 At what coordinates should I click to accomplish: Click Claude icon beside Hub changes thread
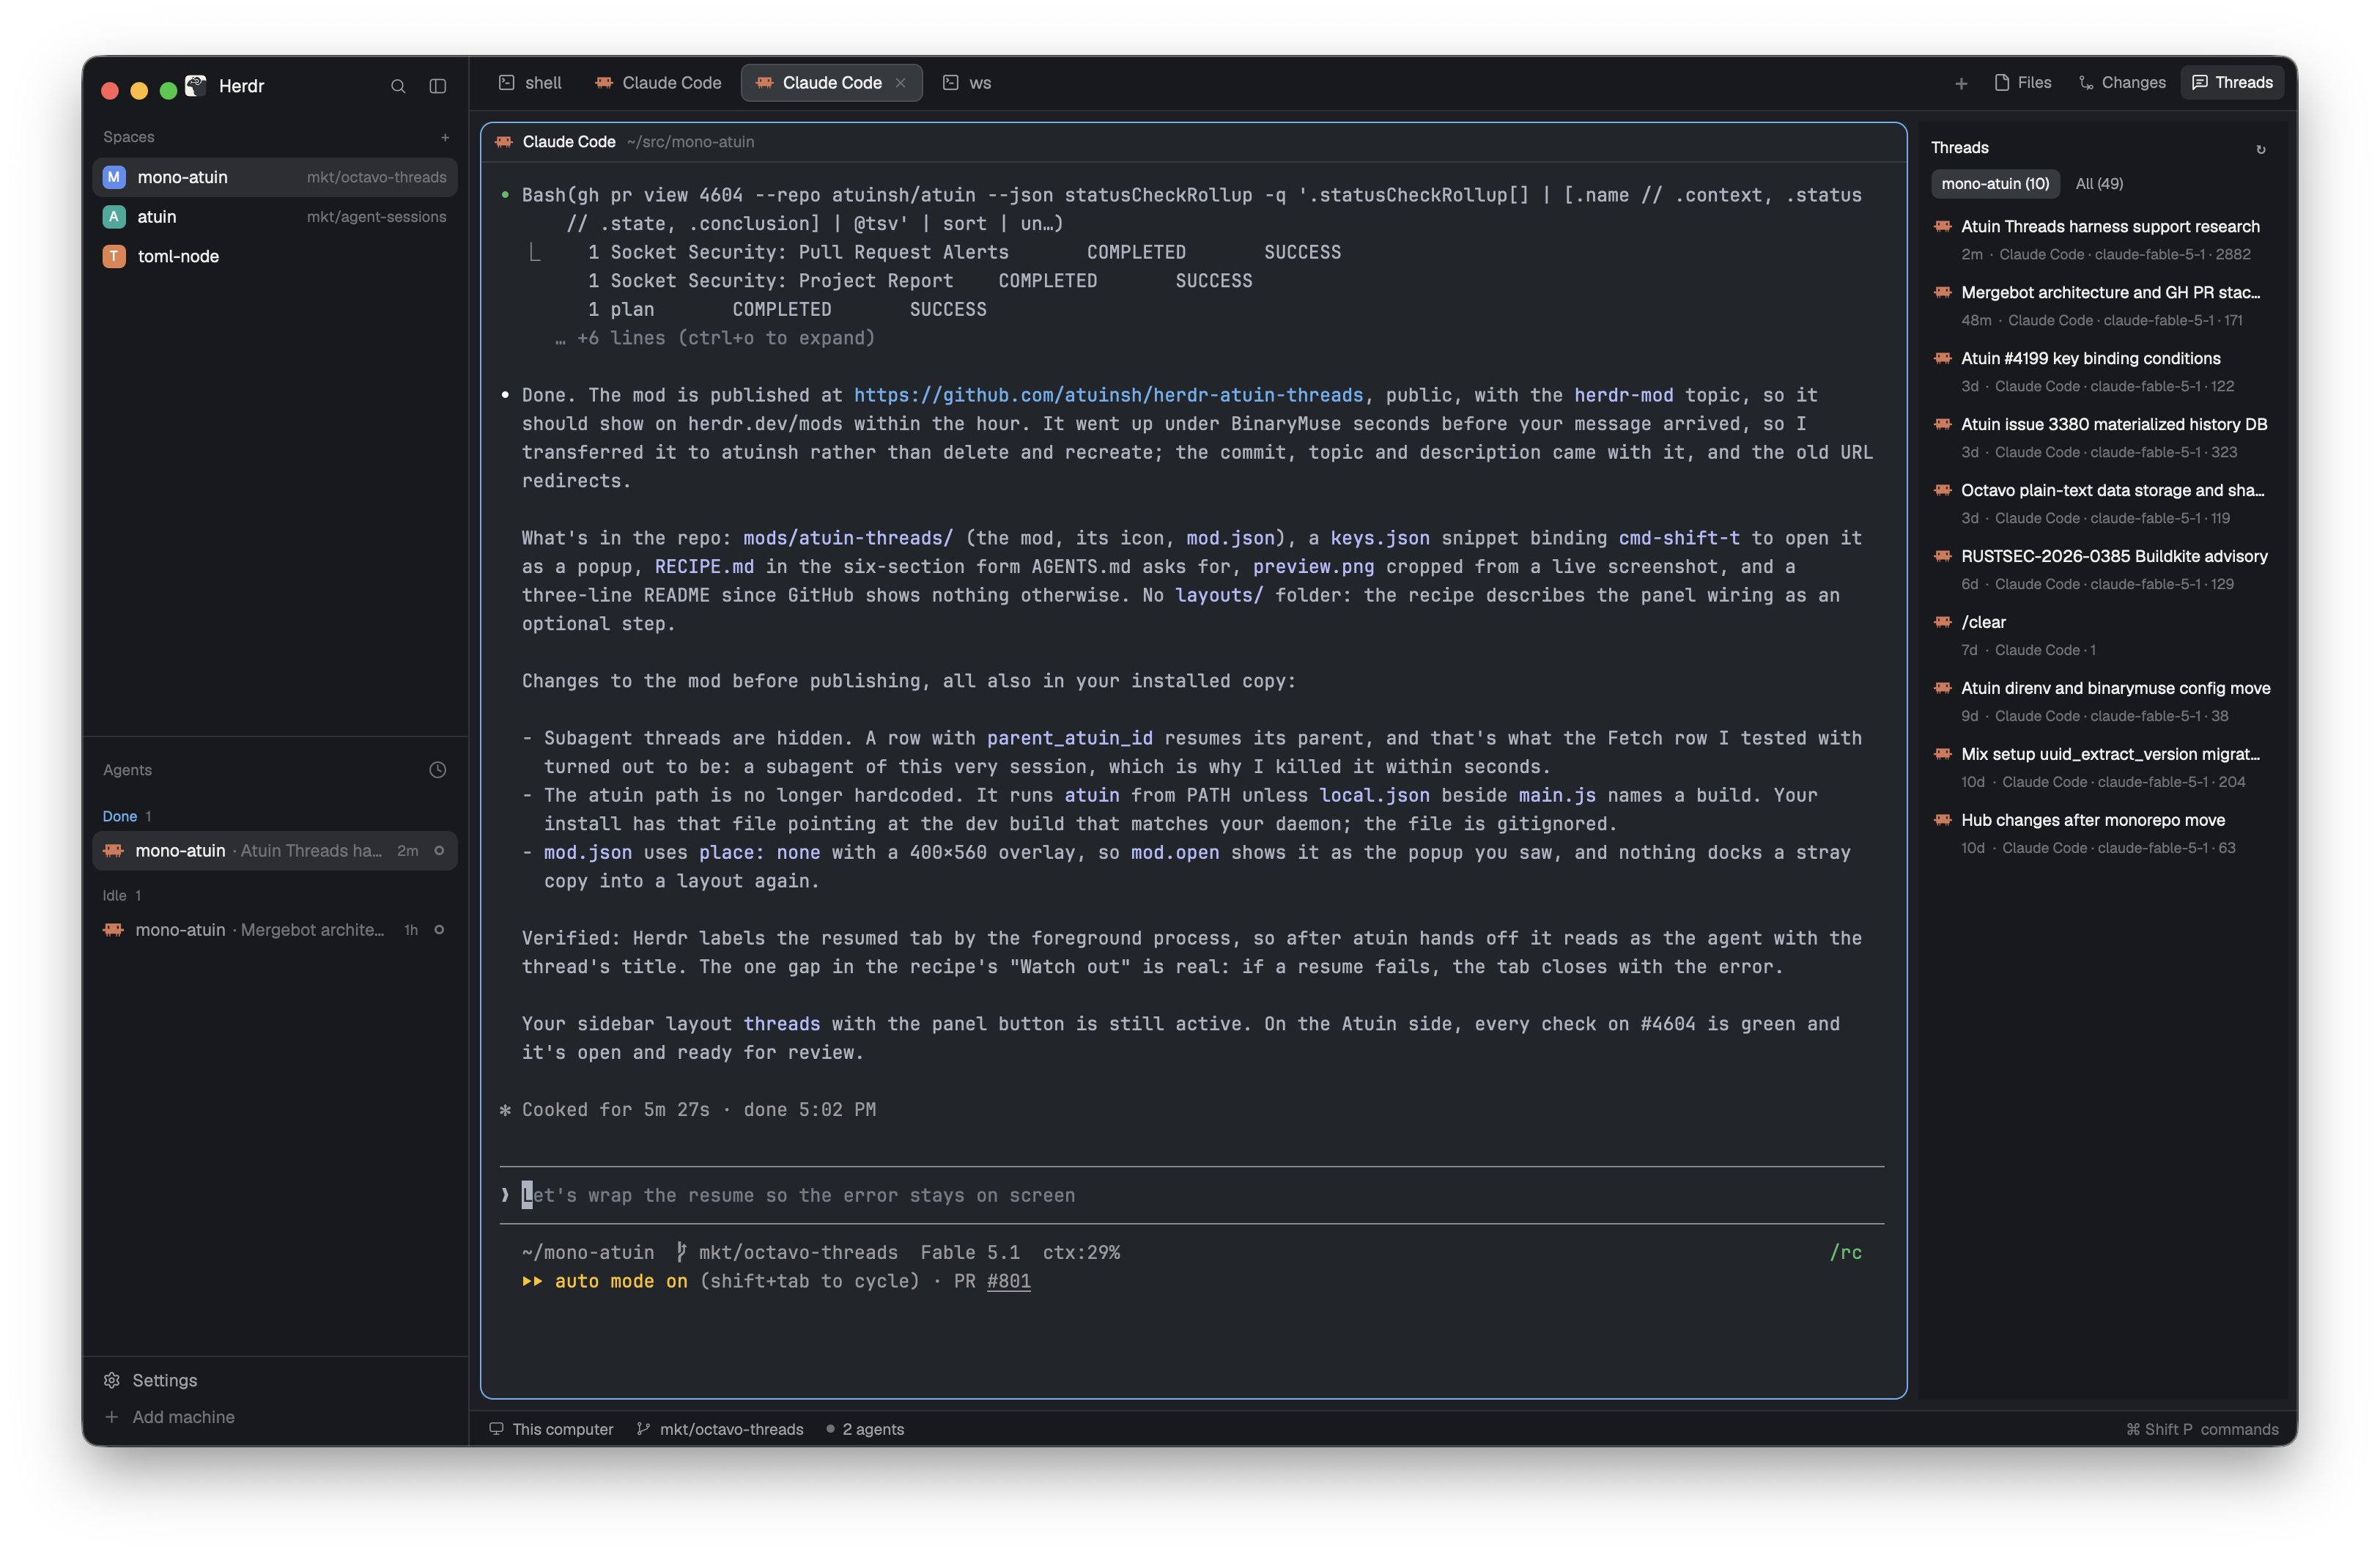pos(1943,820)
